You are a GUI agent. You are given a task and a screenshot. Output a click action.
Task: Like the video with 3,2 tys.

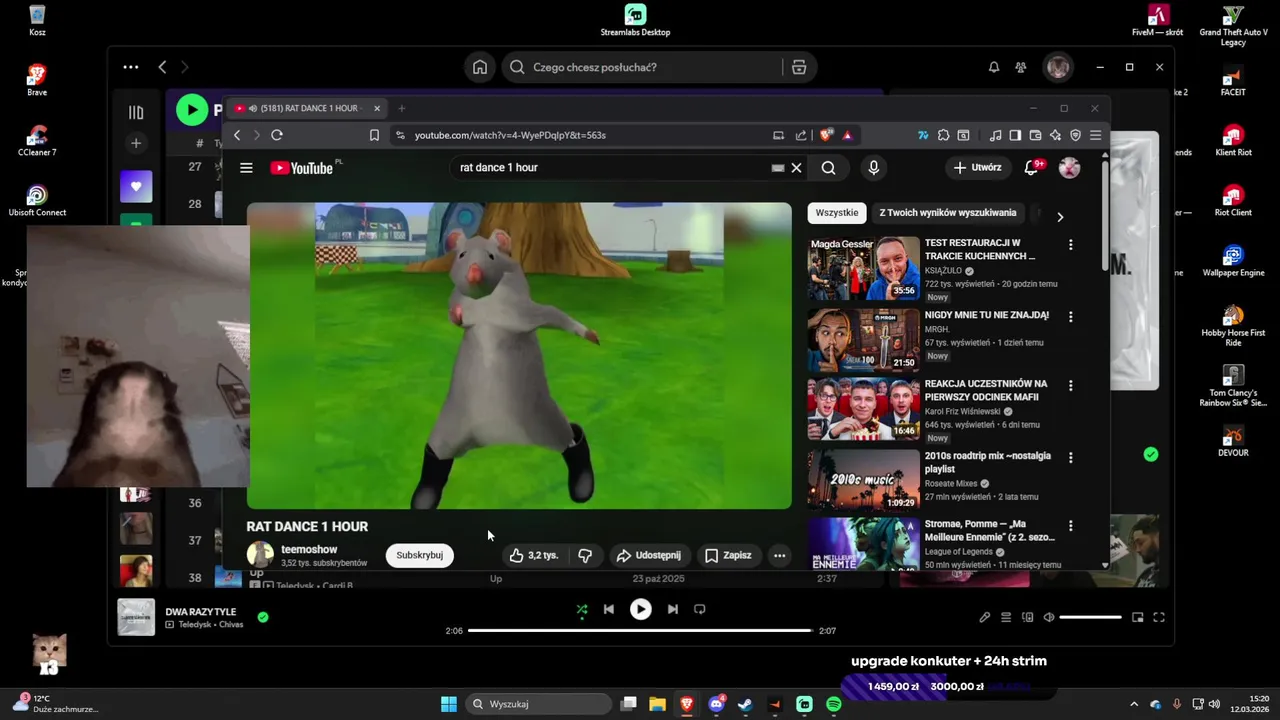(x=534, y=555)
